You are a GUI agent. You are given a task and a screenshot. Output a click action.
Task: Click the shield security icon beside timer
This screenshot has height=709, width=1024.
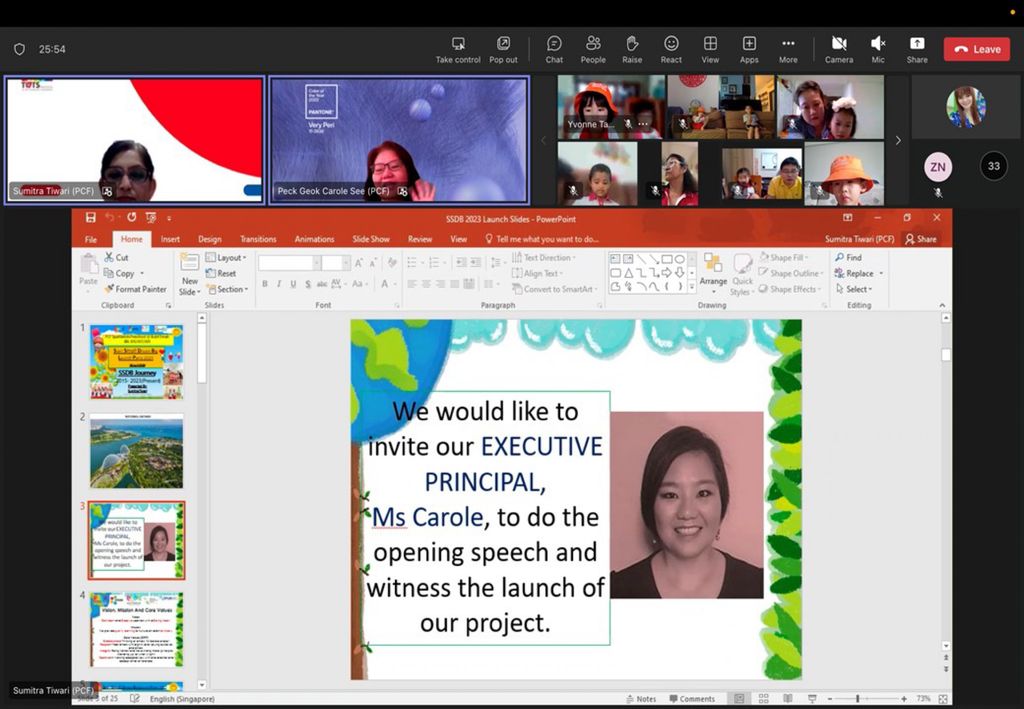pos(20,49)
